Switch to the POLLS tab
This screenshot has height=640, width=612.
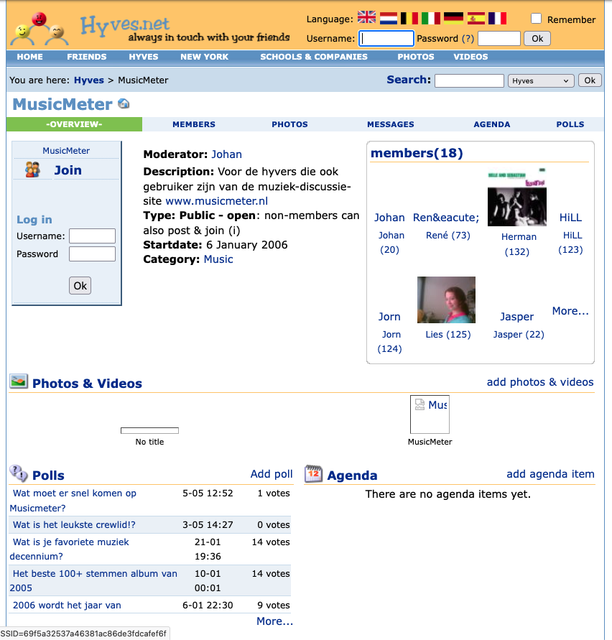click(x=570, y=124)
